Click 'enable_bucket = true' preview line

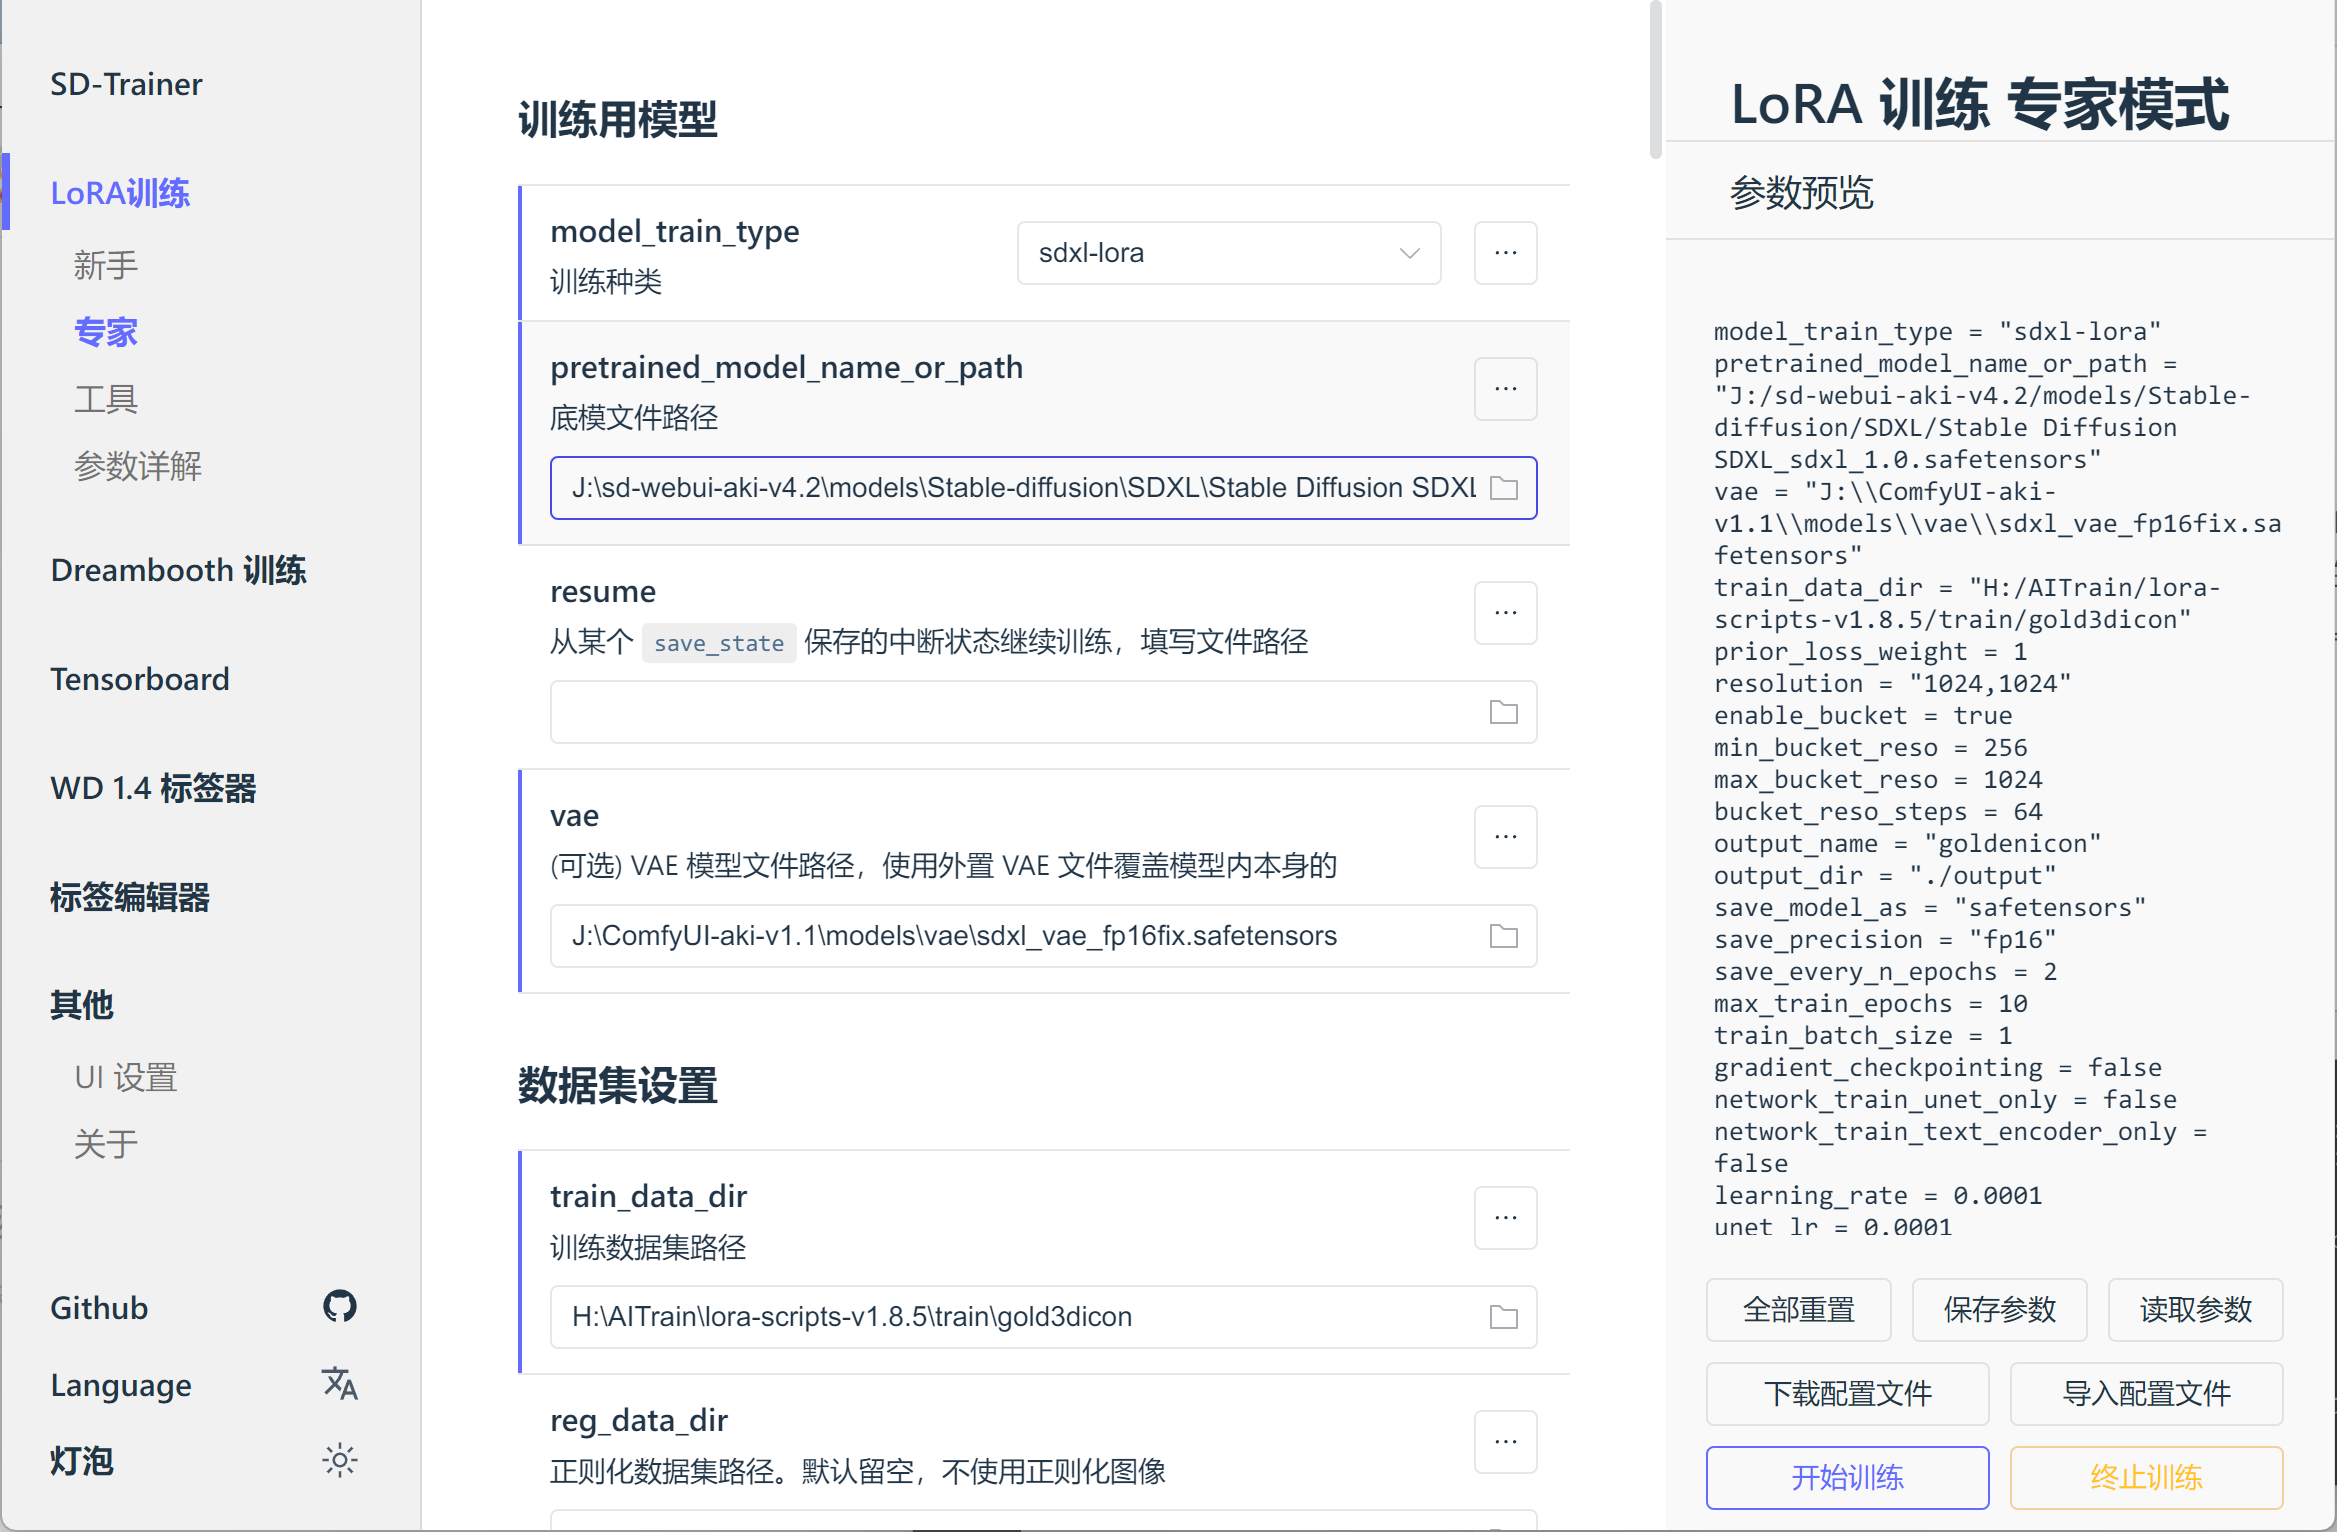[x=1862, y=715]
